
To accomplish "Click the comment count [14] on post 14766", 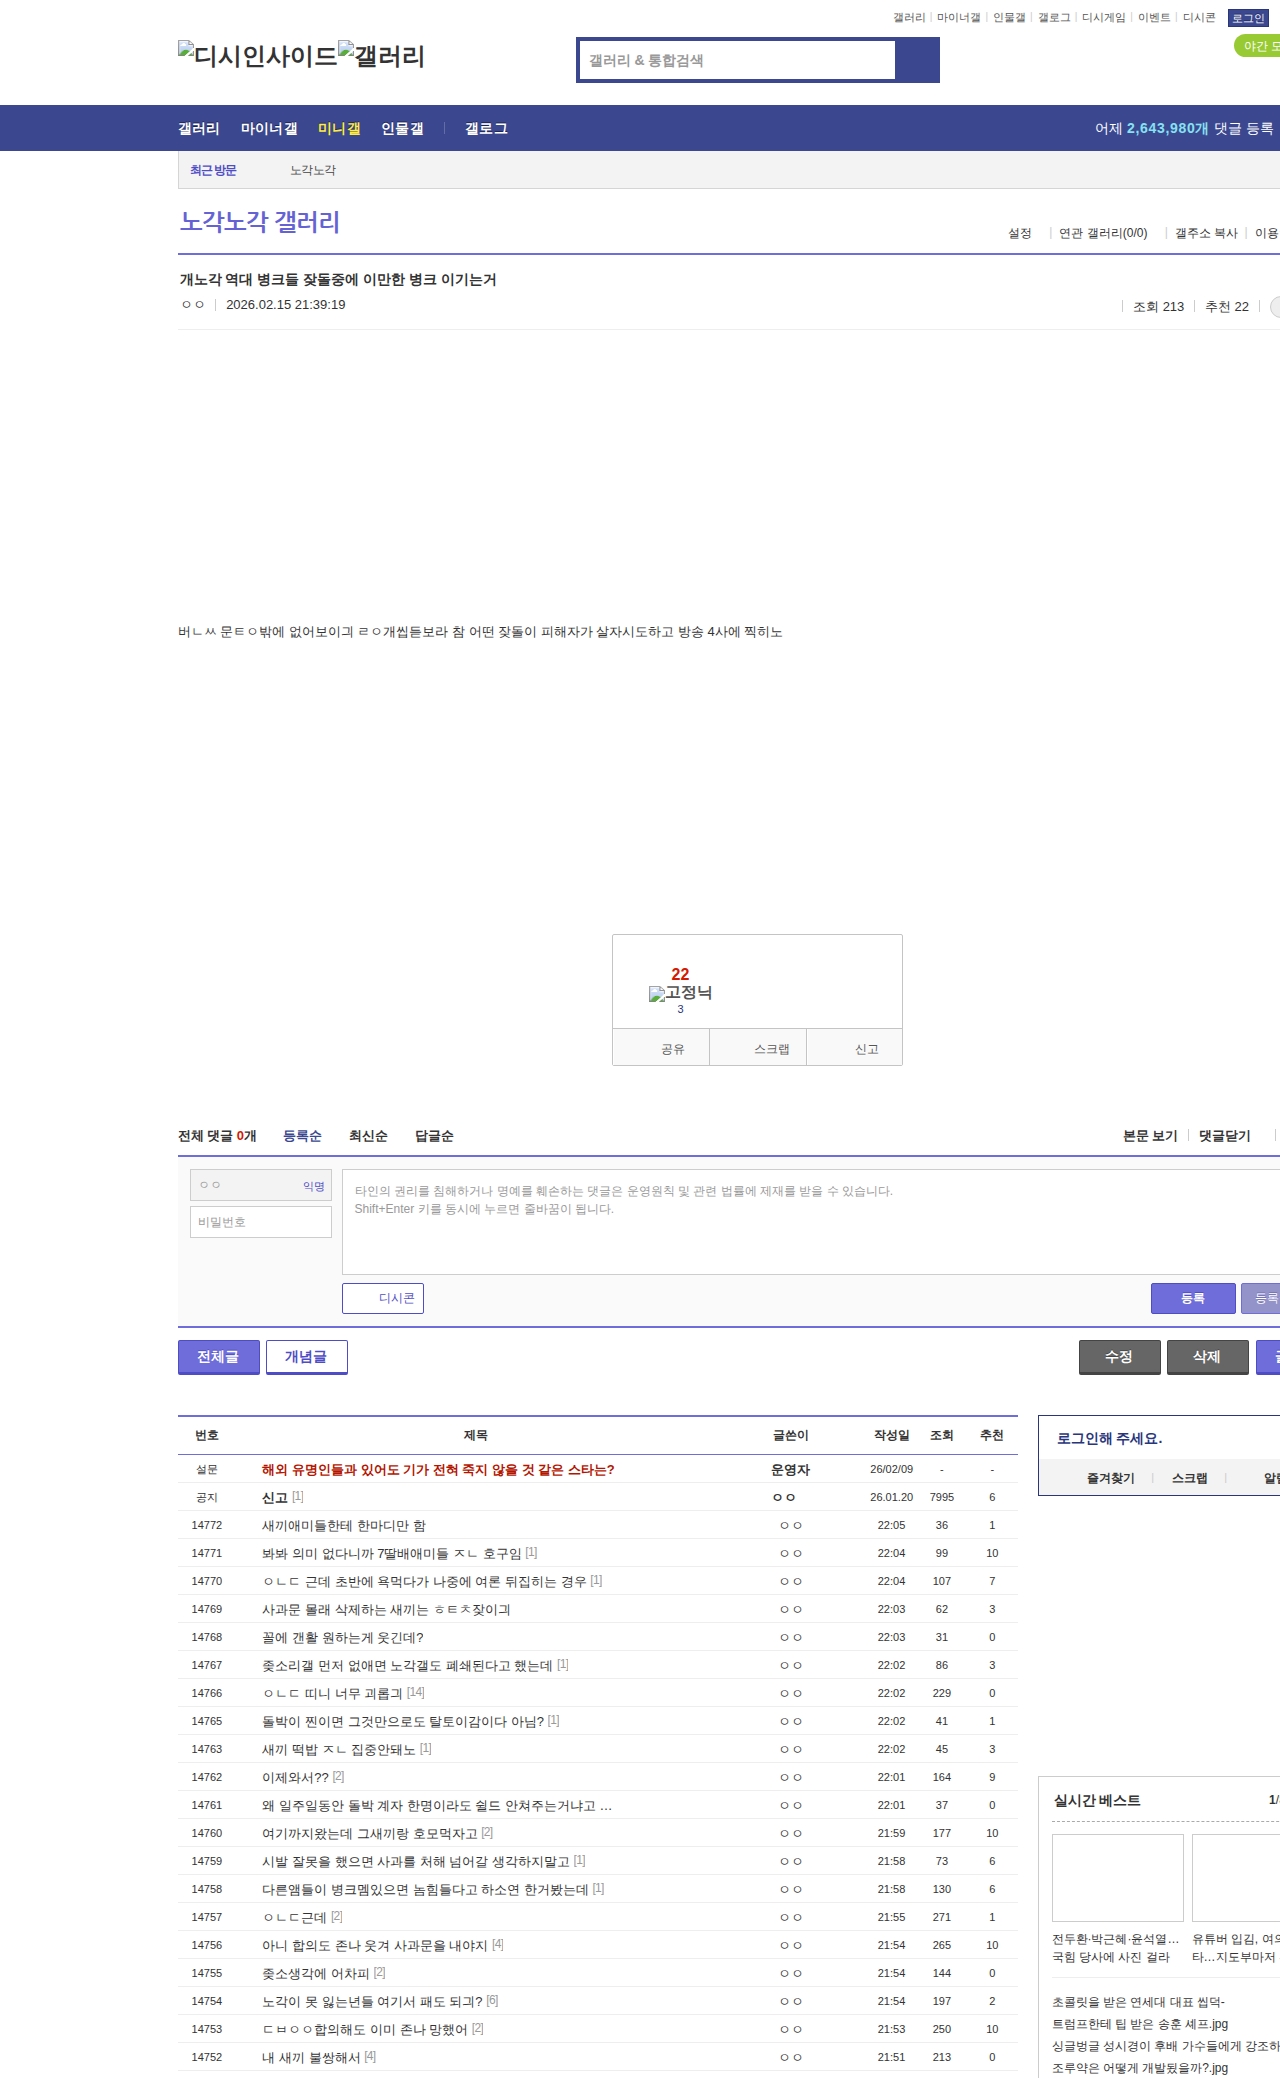I will (416, 1693).
